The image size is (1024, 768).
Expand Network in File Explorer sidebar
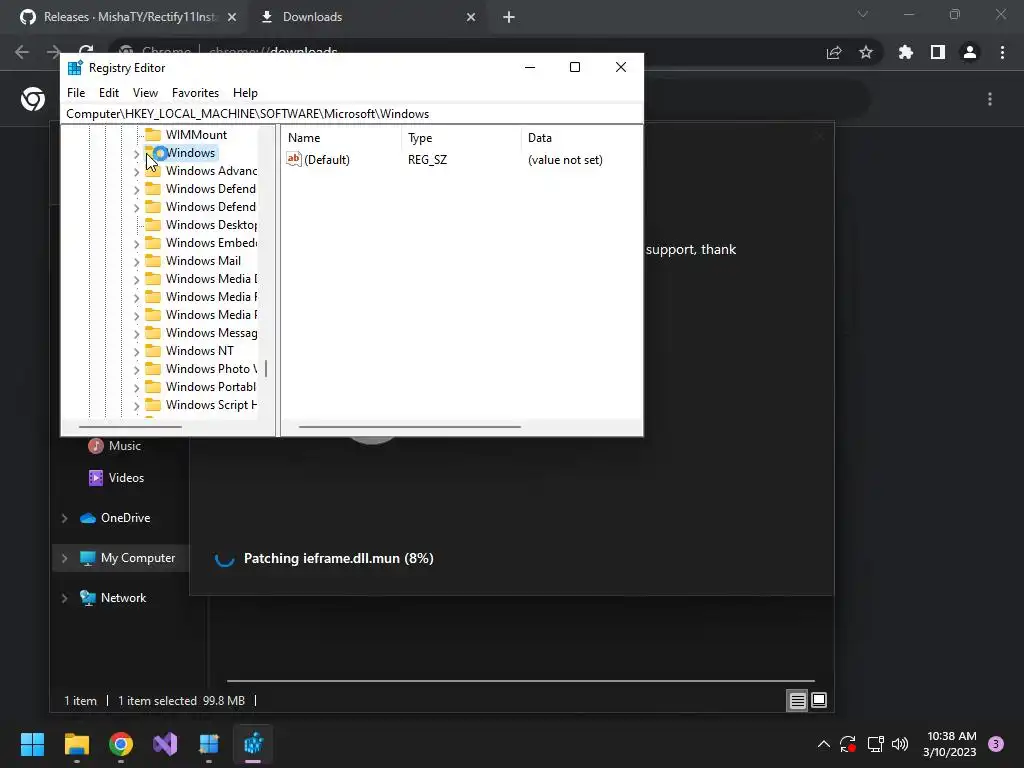tap(65, 598)
